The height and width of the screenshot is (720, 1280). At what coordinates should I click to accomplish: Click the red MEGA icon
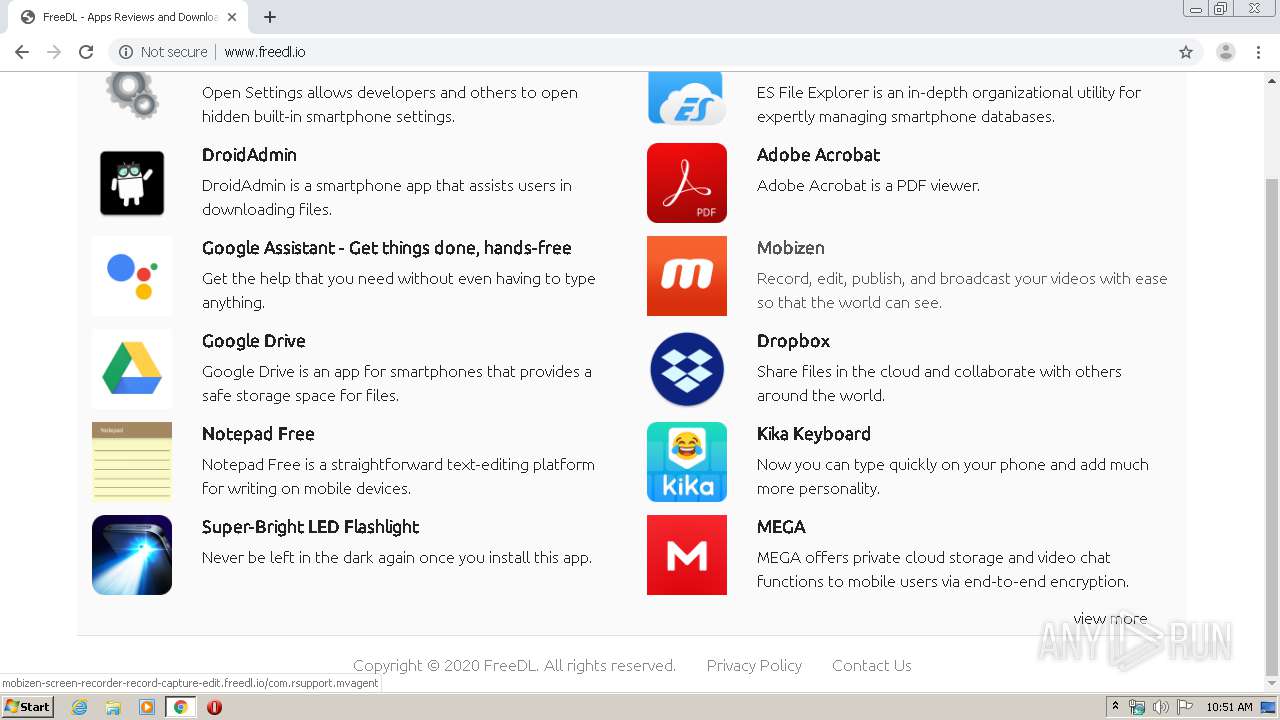click(x=687, y=555)
